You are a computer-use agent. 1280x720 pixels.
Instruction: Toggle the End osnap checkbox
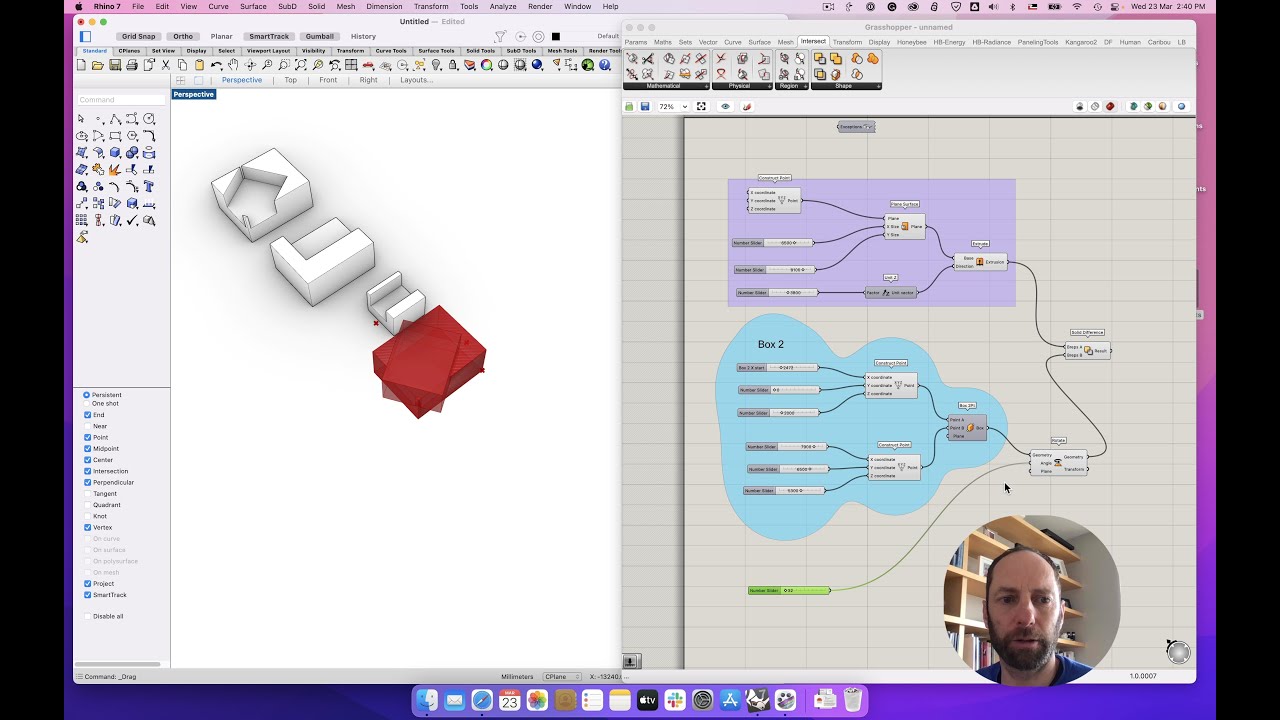pos(87,415)
